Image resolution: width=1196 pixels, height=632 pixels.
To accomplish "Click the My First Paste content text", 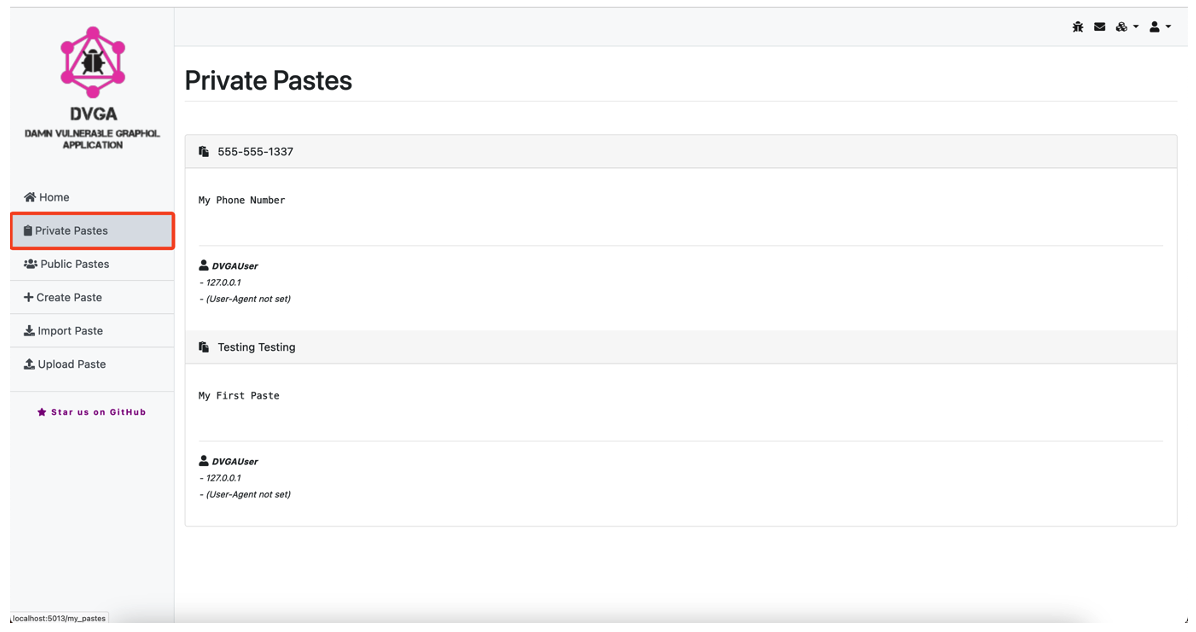I will point(239,396).
